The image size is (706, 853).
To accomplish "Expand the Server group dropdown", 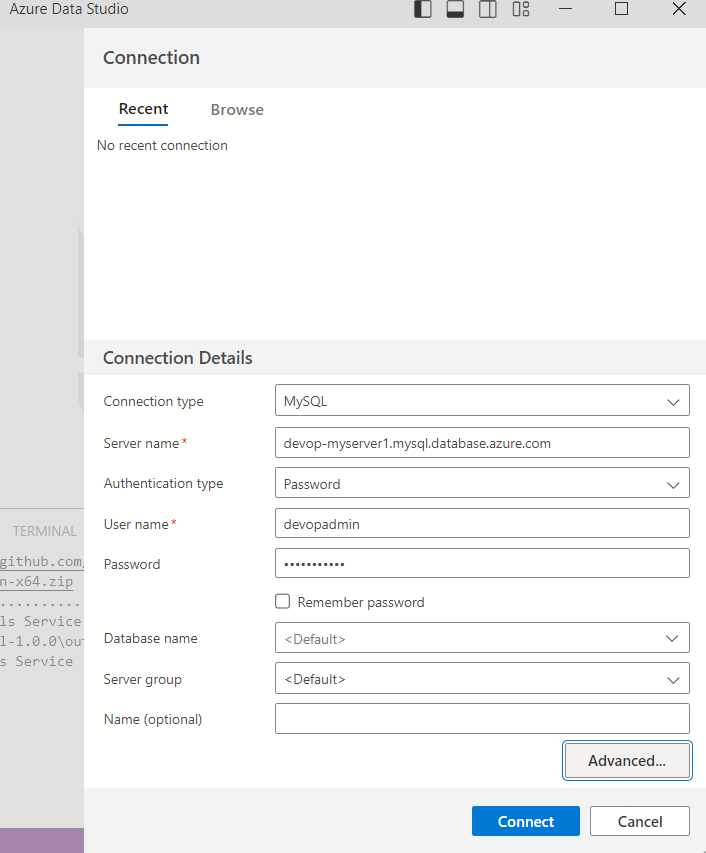I will click(x=482, y=678).
